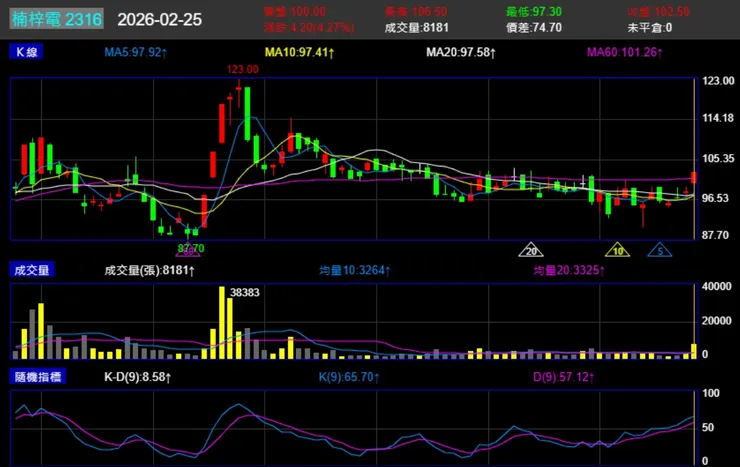This screenshot has height=467, width=740.
Task: Click the tall green candlestick below 123.00 peak
Action: coord(247,114)
